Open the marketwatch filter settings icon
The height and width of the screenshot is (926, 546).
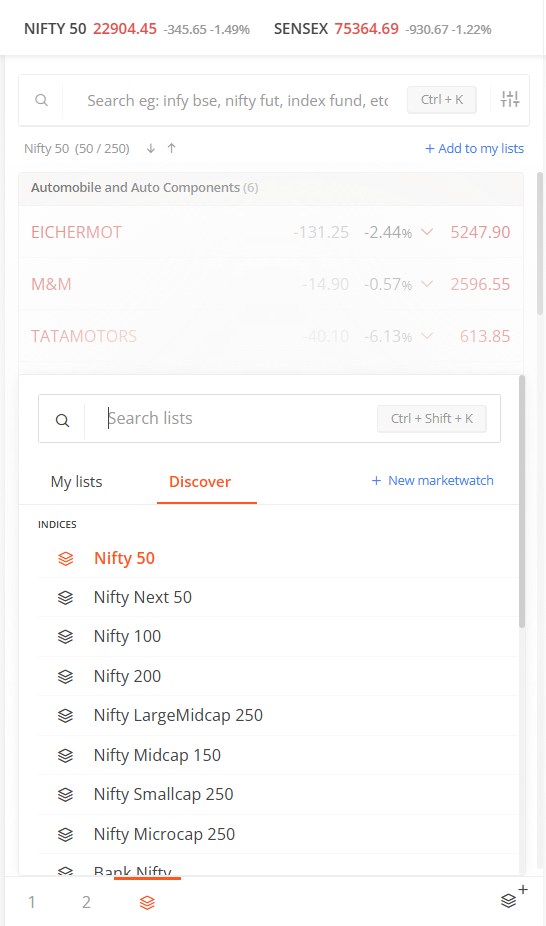pos(510,99)
